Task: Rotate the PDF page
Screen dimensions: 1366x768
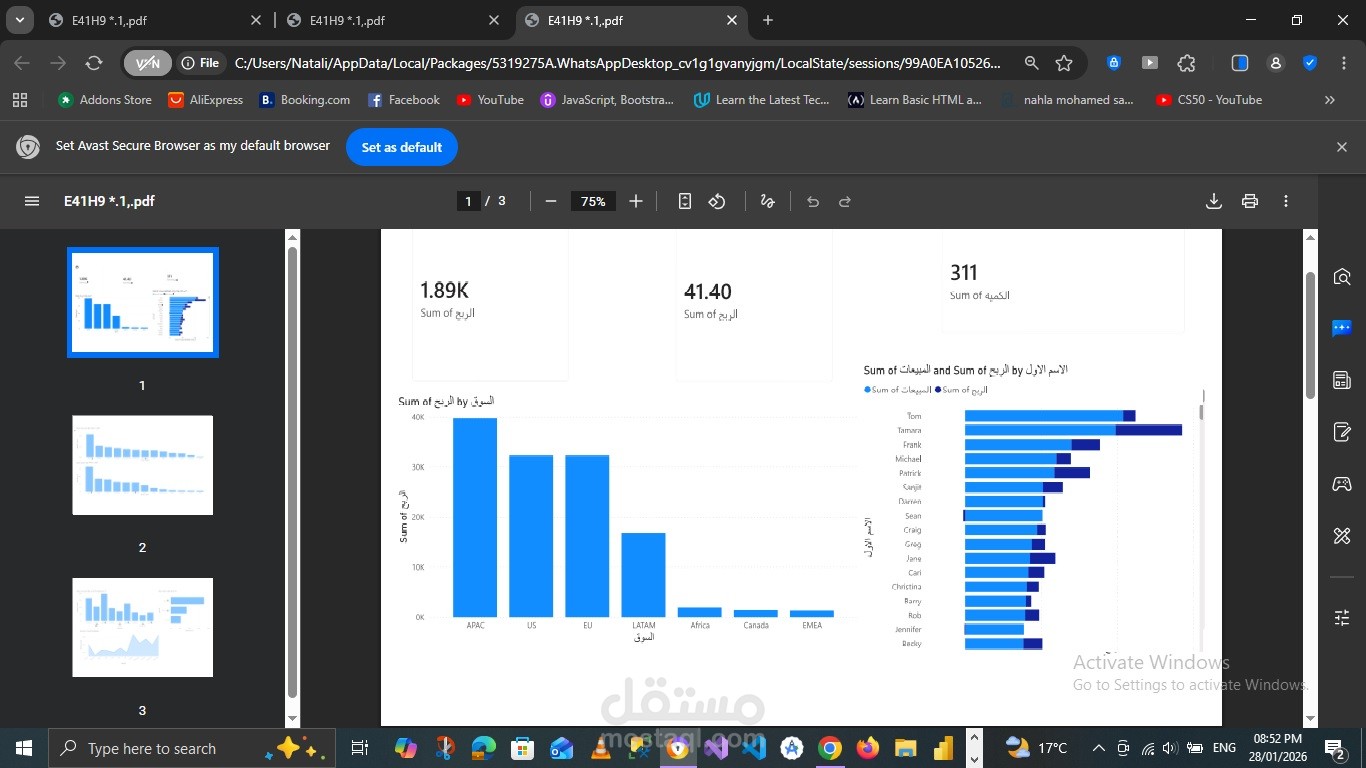Action: [x=717, y=201]
